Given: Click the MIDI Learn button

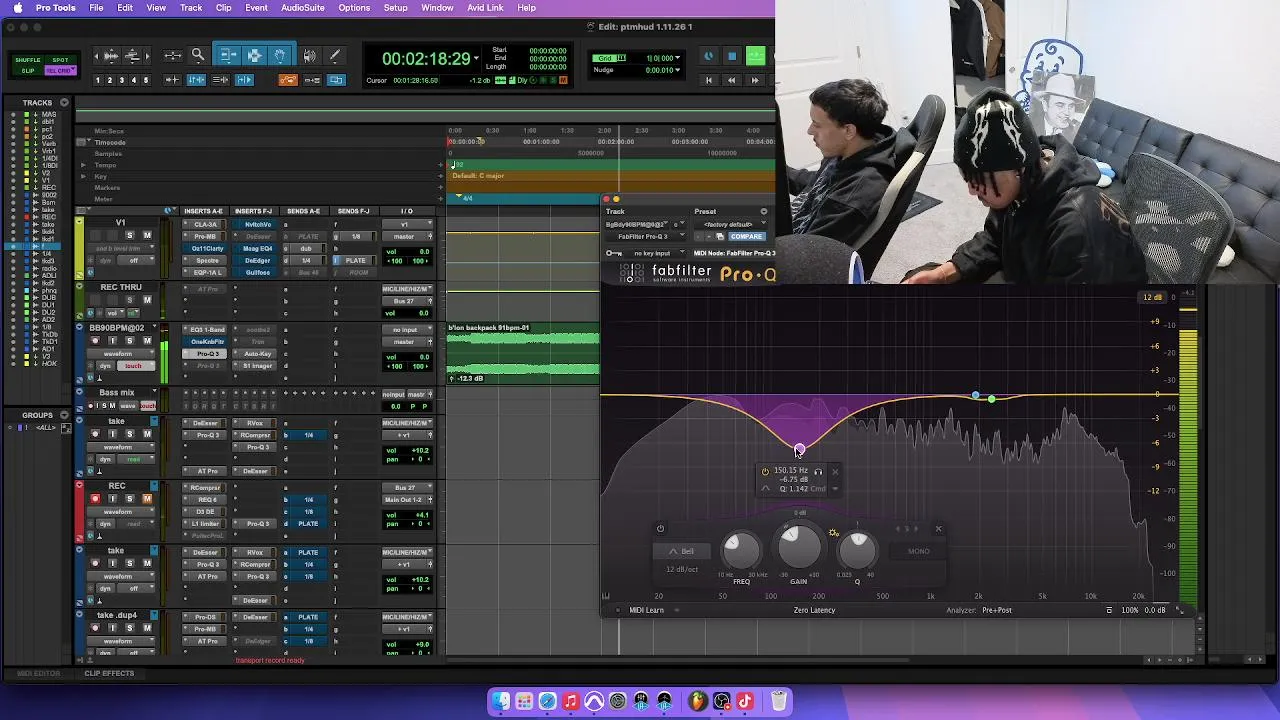Looking at the screenshot, I should 646,610.
